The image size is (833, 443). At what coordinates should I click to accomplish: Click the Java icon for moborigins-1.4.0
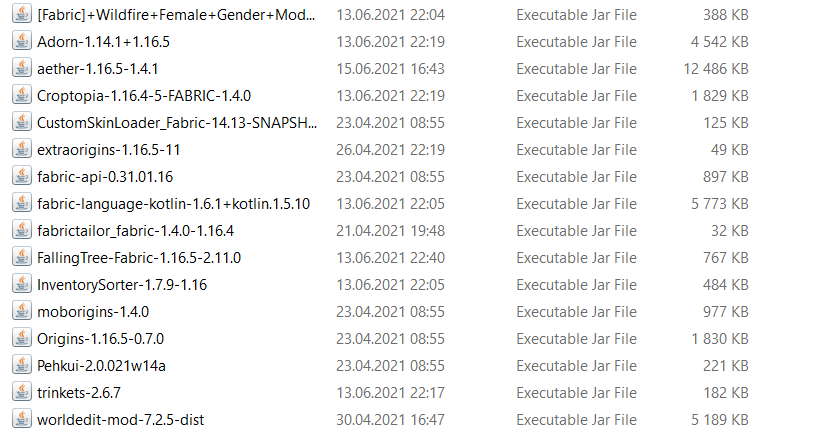click(22, 312)
